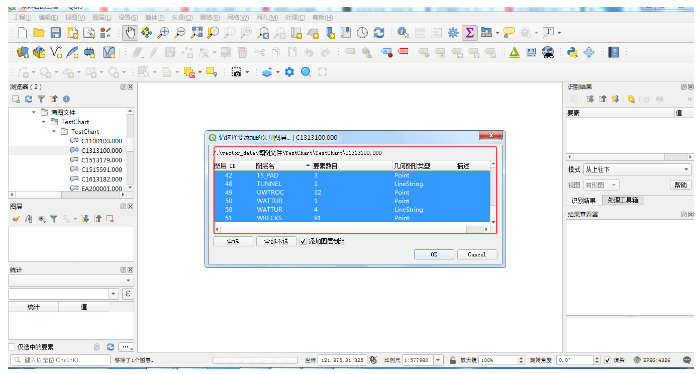
Task: Click the New GeoPackage Layer icon
Action: click(39, 52)
